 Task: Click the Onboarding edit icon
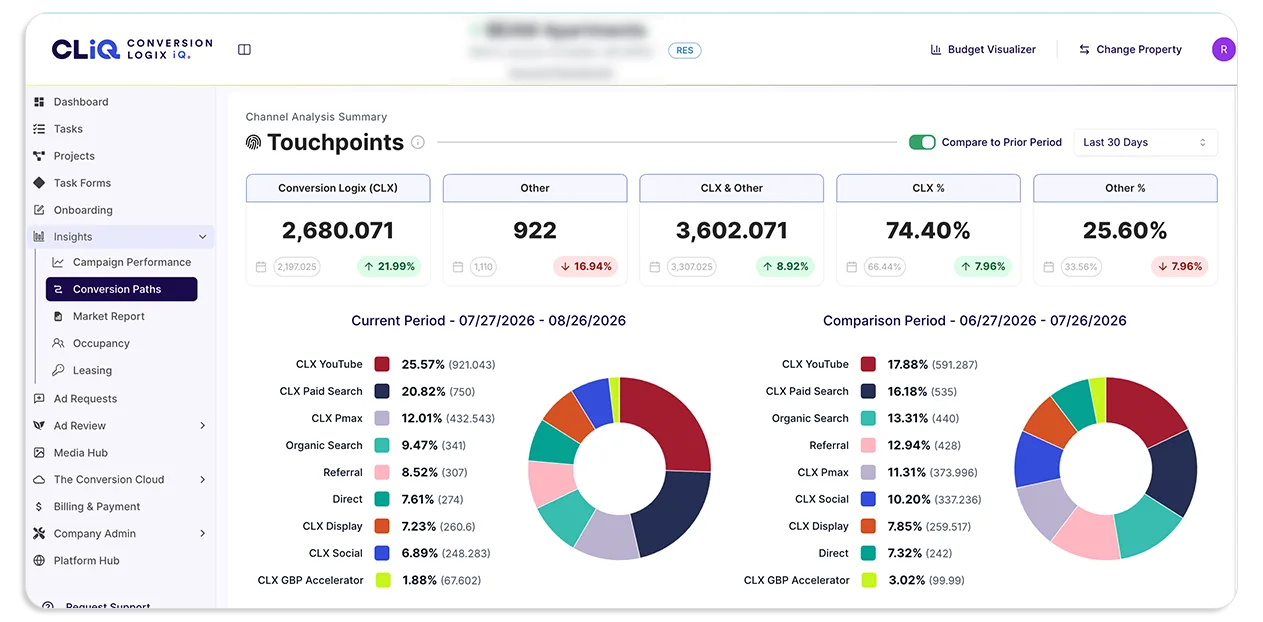click(39, 210)
